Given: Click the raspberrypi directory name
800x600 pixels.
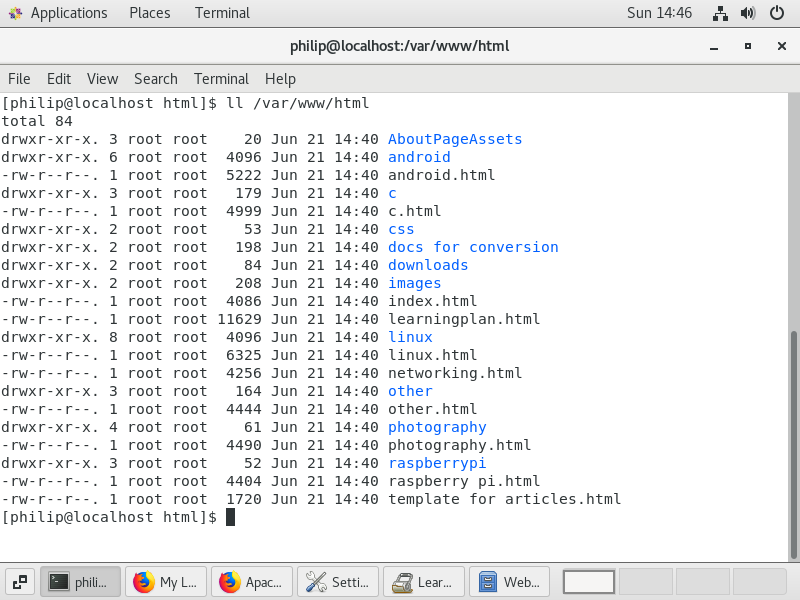Looking at the screenshot, I should coord(437,463).
